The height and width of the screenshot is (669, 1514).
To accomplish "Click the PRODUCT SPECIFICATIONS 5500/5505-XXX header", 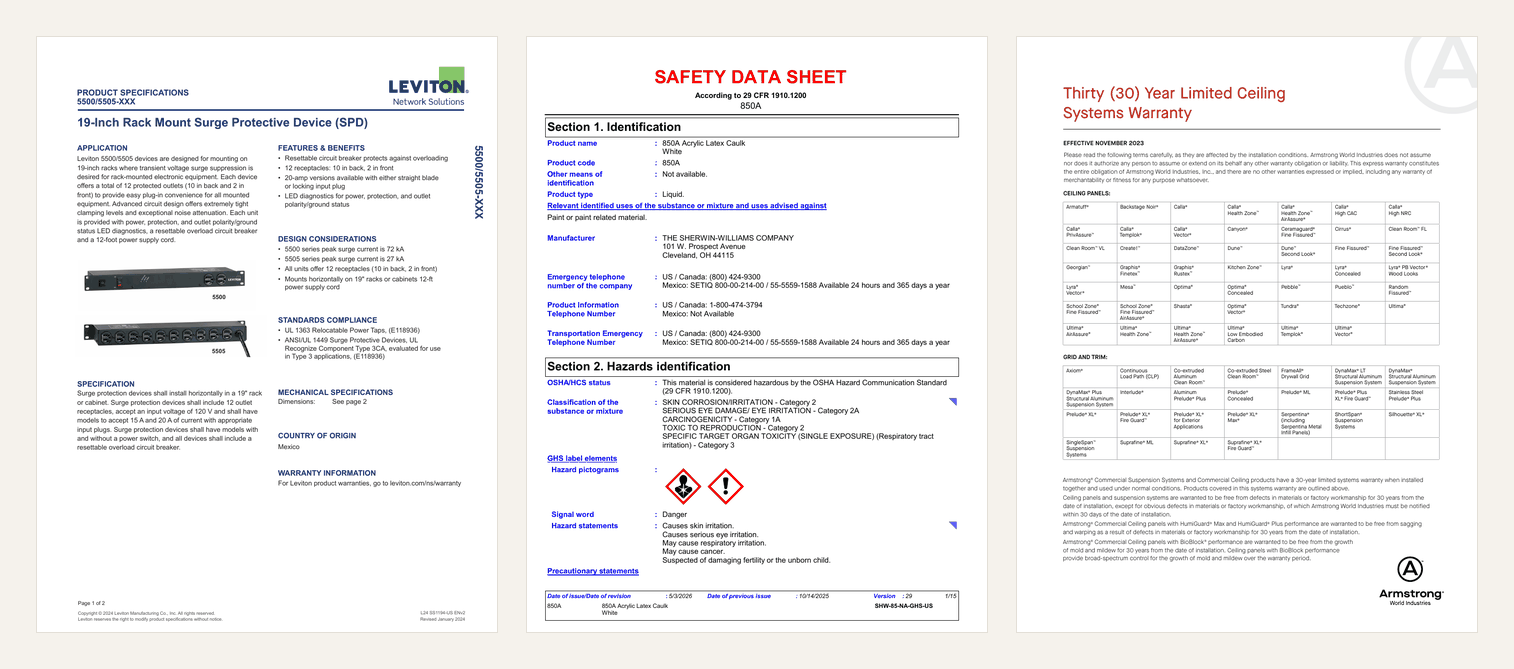I will (x=133, y=97).
